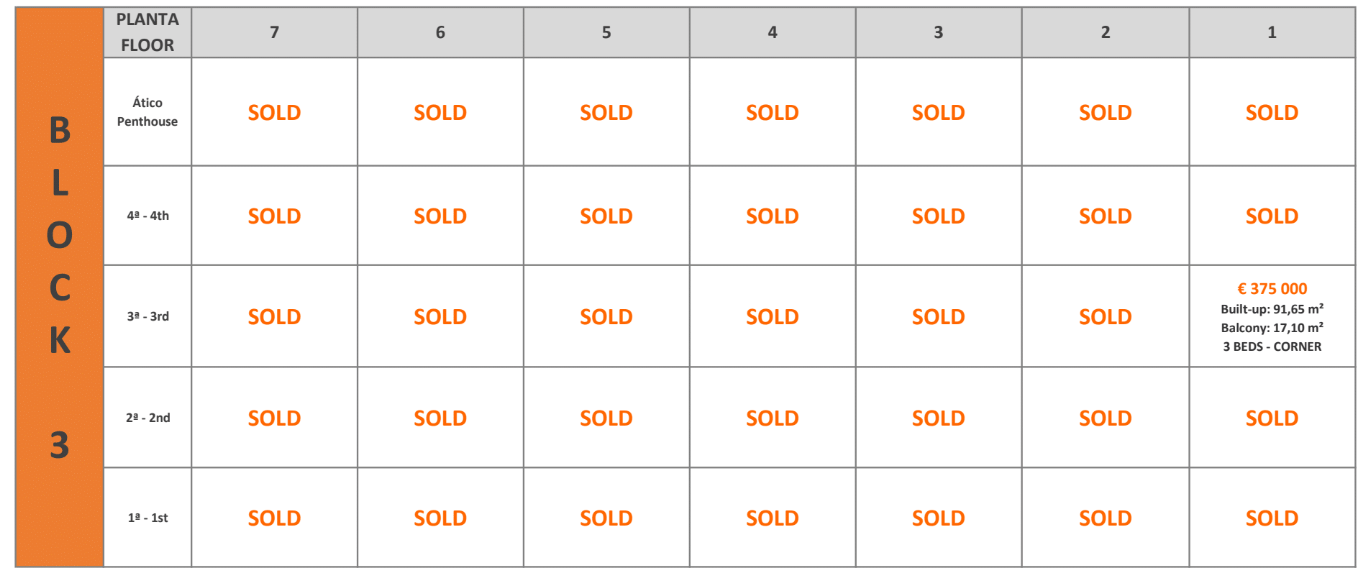
Task: Click column header 3
Action: click(x=938, y=33)
